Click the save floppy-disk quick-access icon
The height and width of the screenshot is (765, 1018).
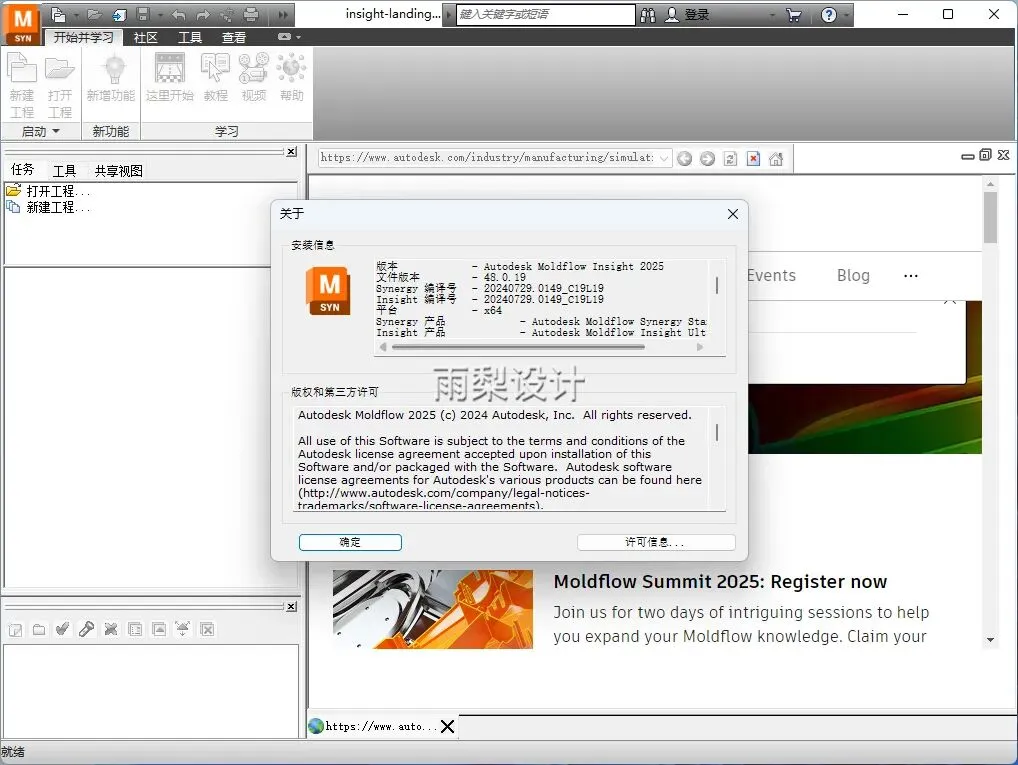point(143,15)
